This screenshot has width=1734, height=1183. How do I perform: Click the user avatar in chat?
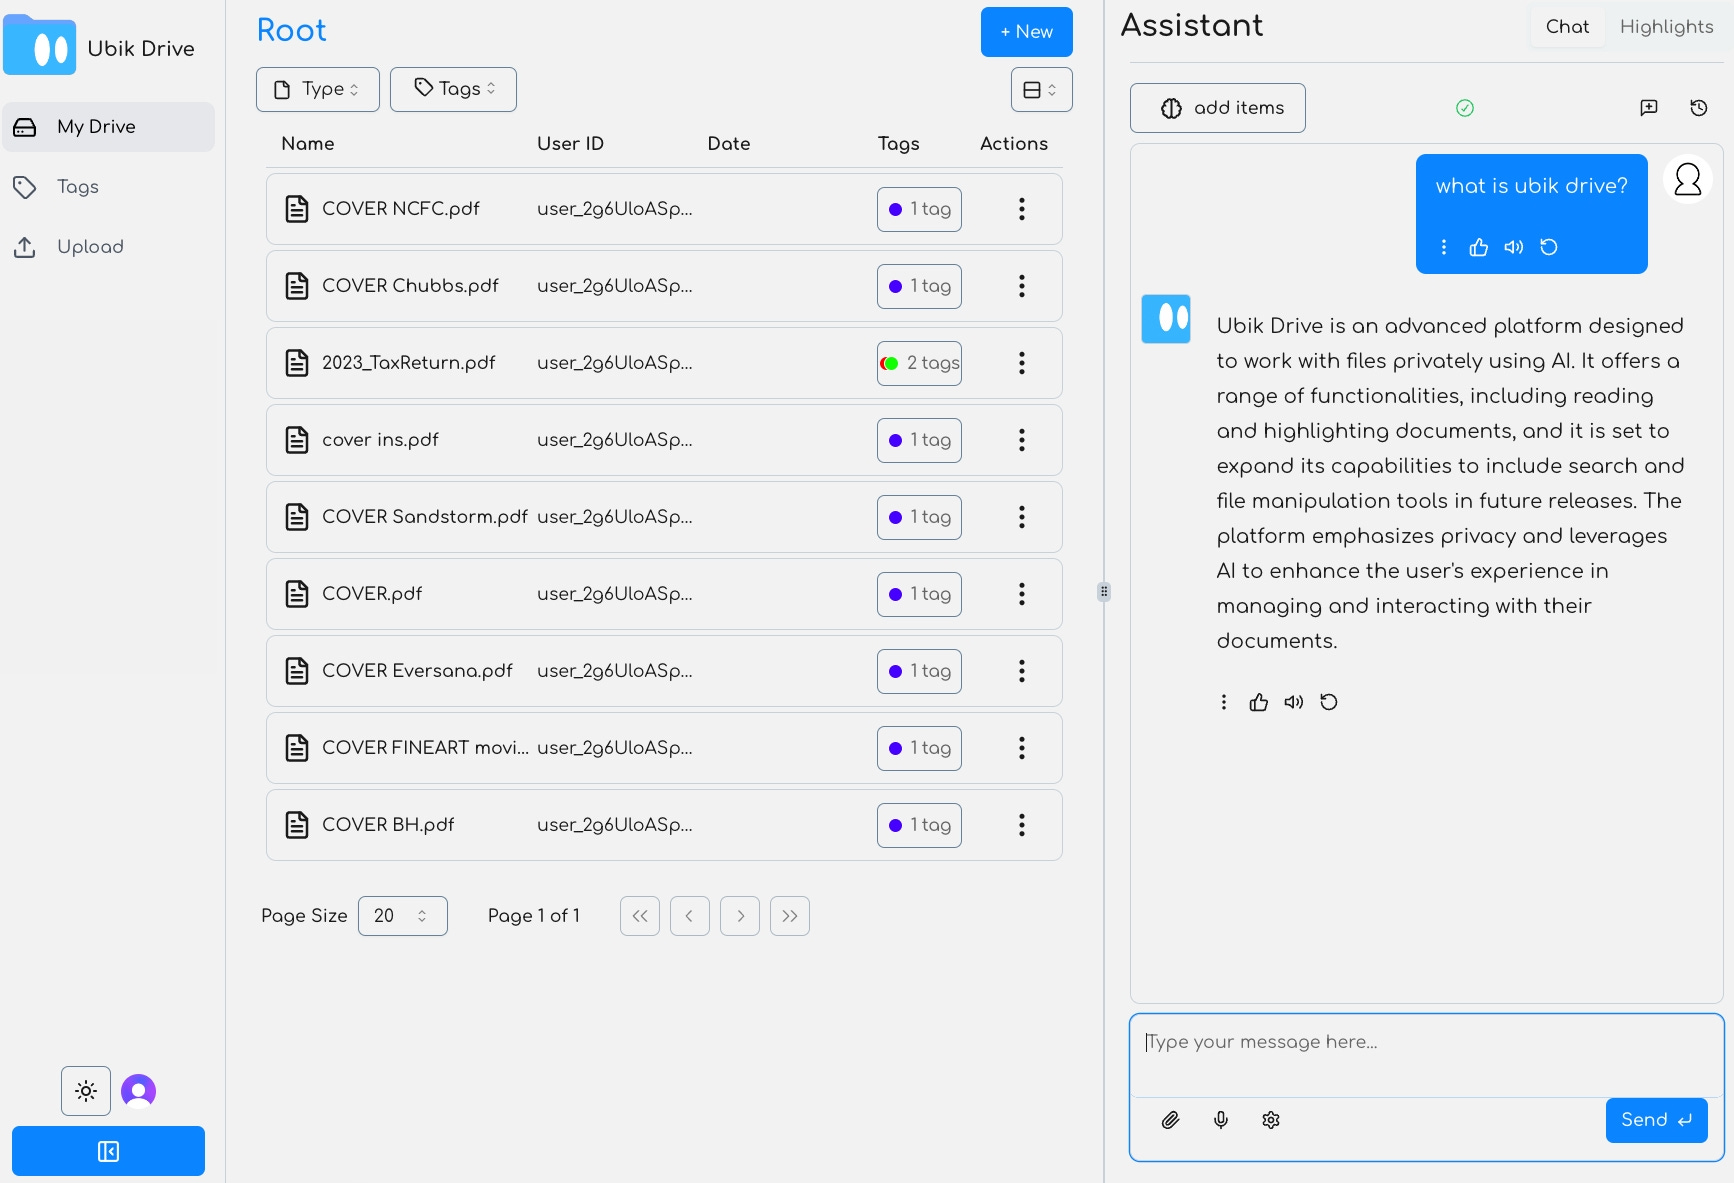[1688, 179]
